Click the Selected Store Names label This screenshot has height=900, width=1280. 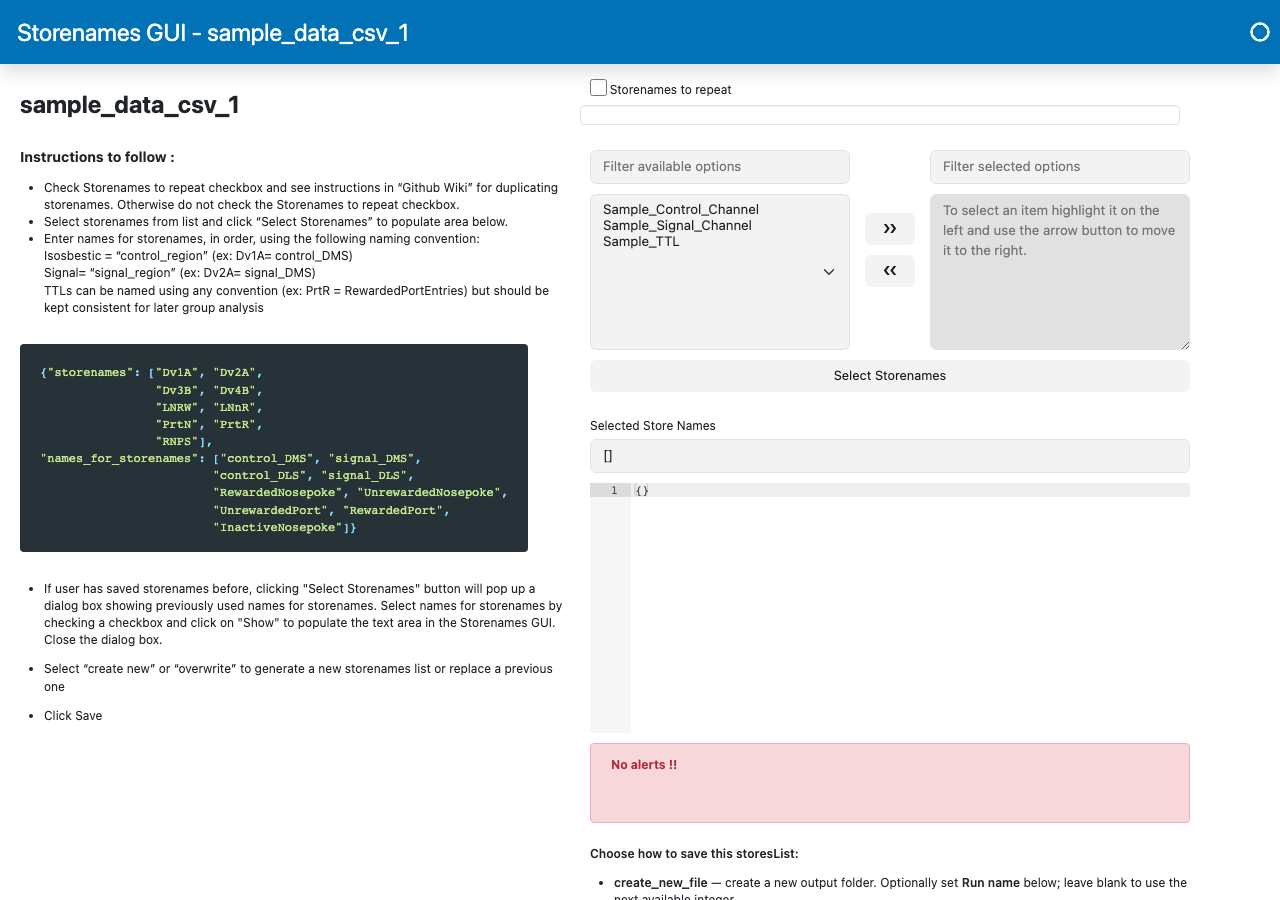click(653, 426)
